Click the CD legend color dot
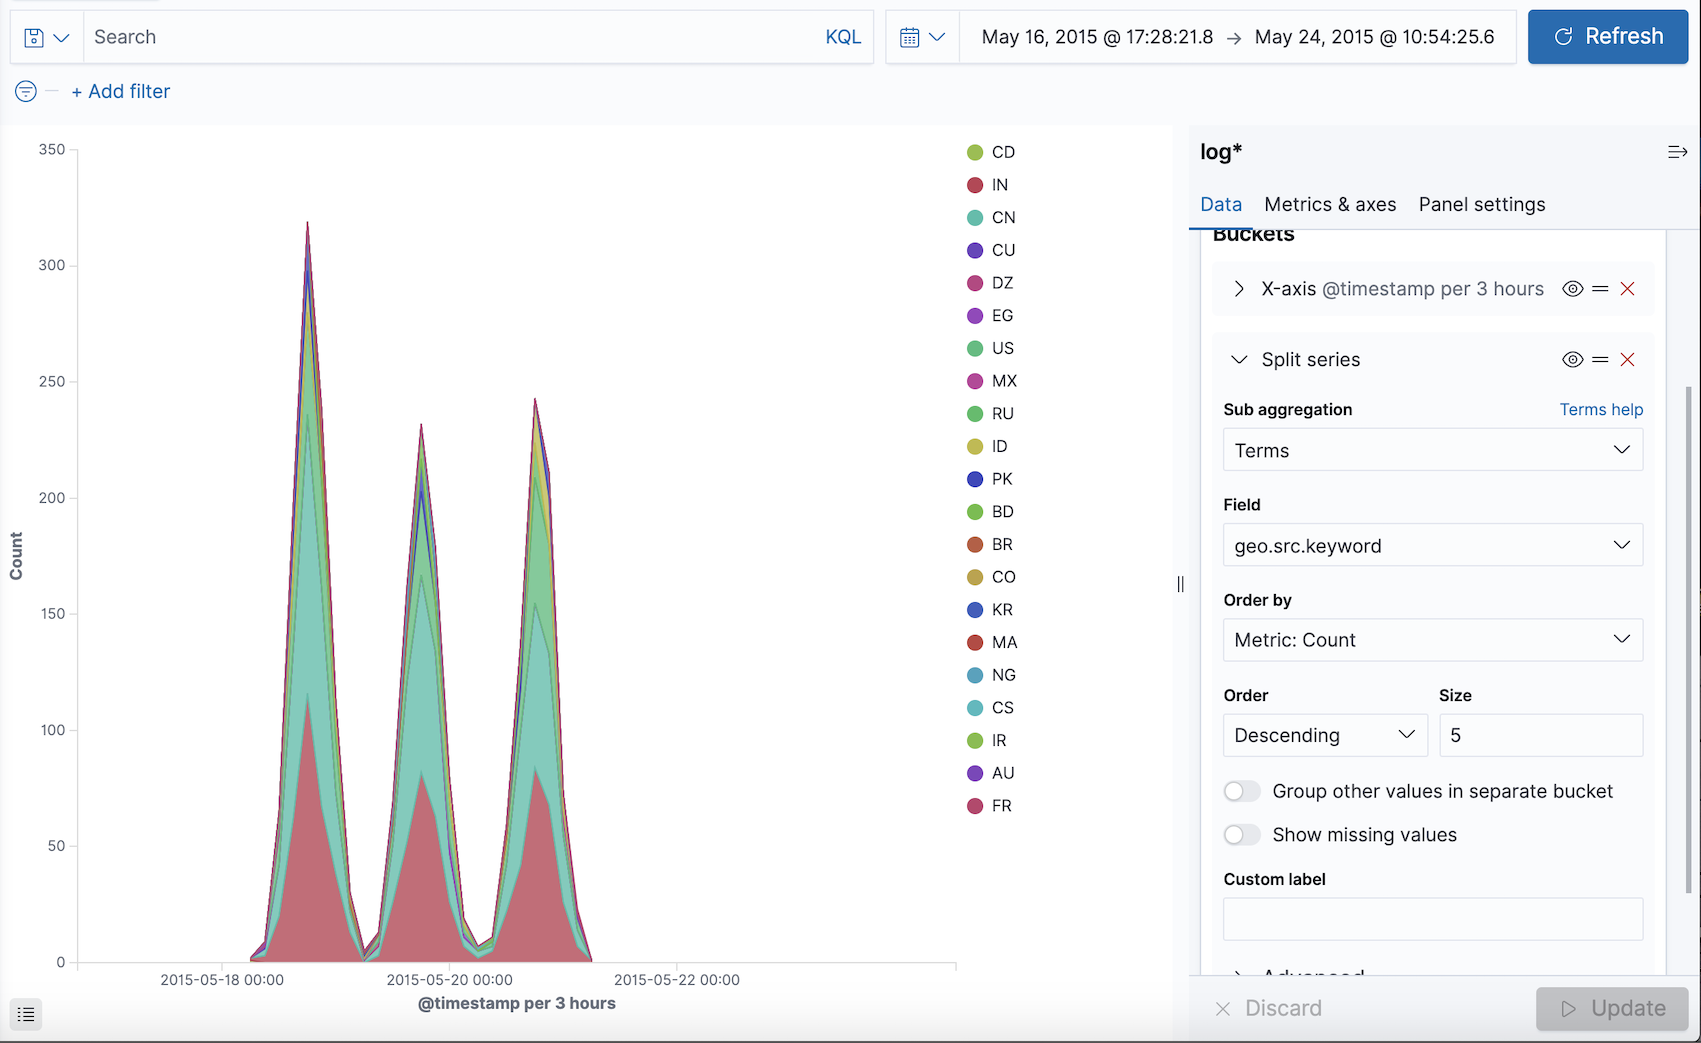The height and width of the screenshot is (1043, 1701). [x=975, y=152]
